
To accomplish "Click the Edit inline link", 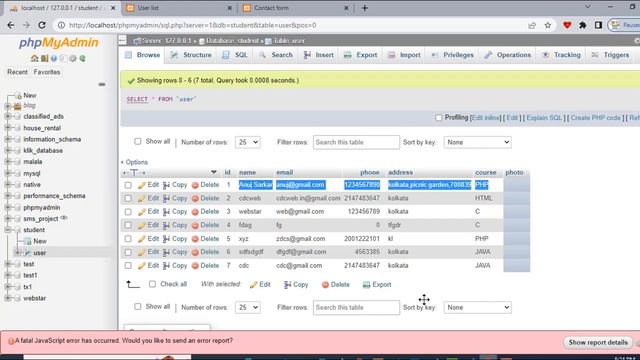I will click(485, 118).
